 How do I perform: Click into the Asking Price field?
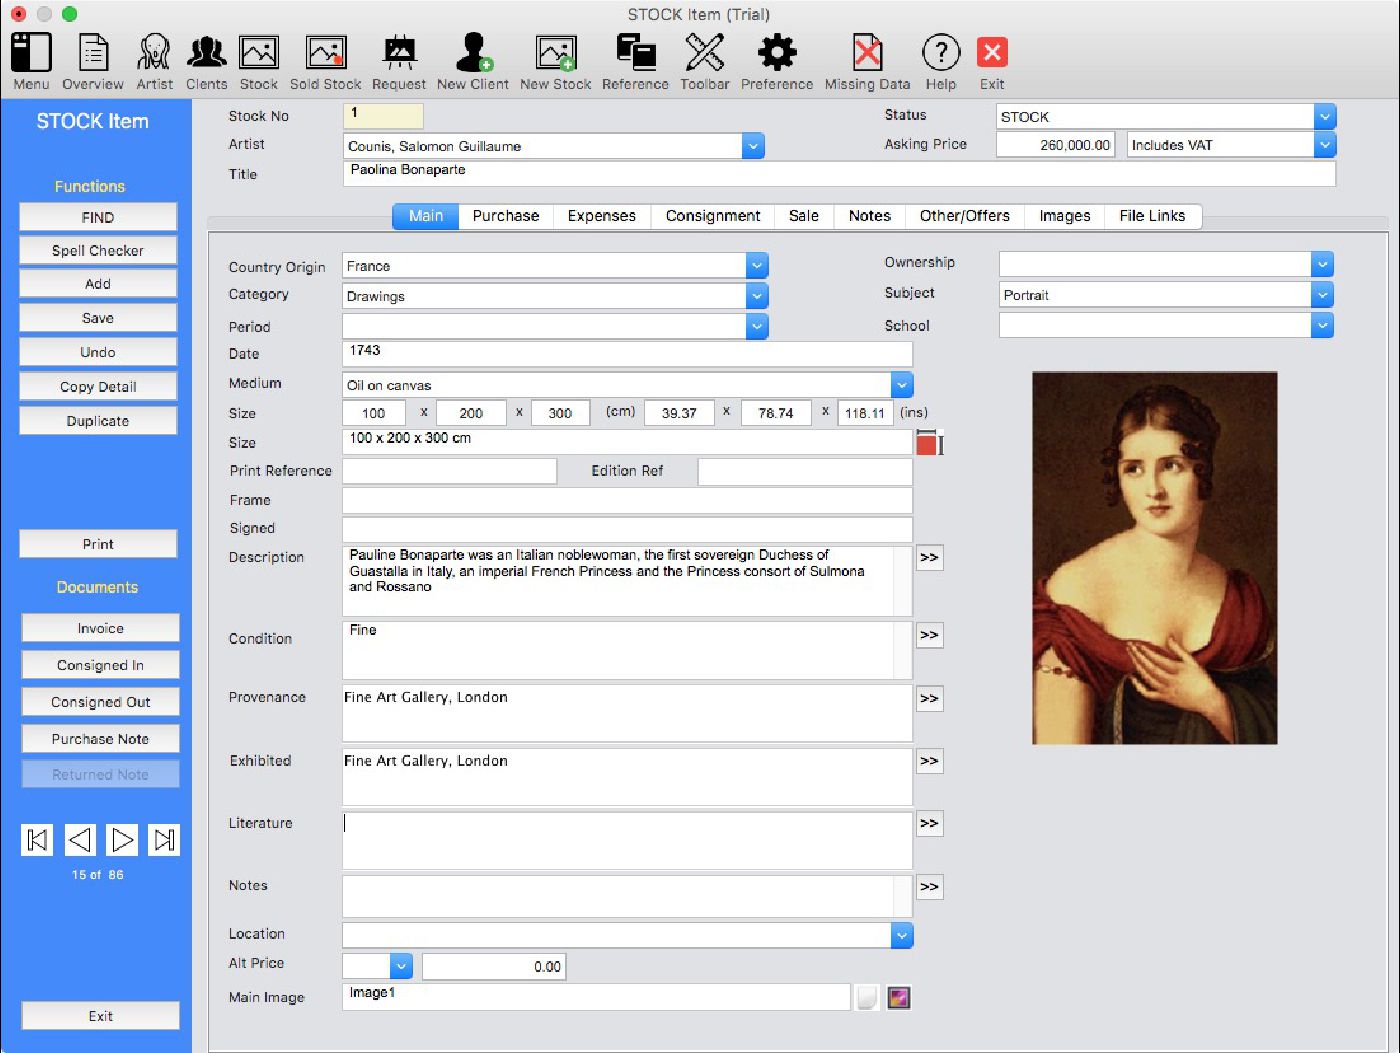pos(1055,145)
